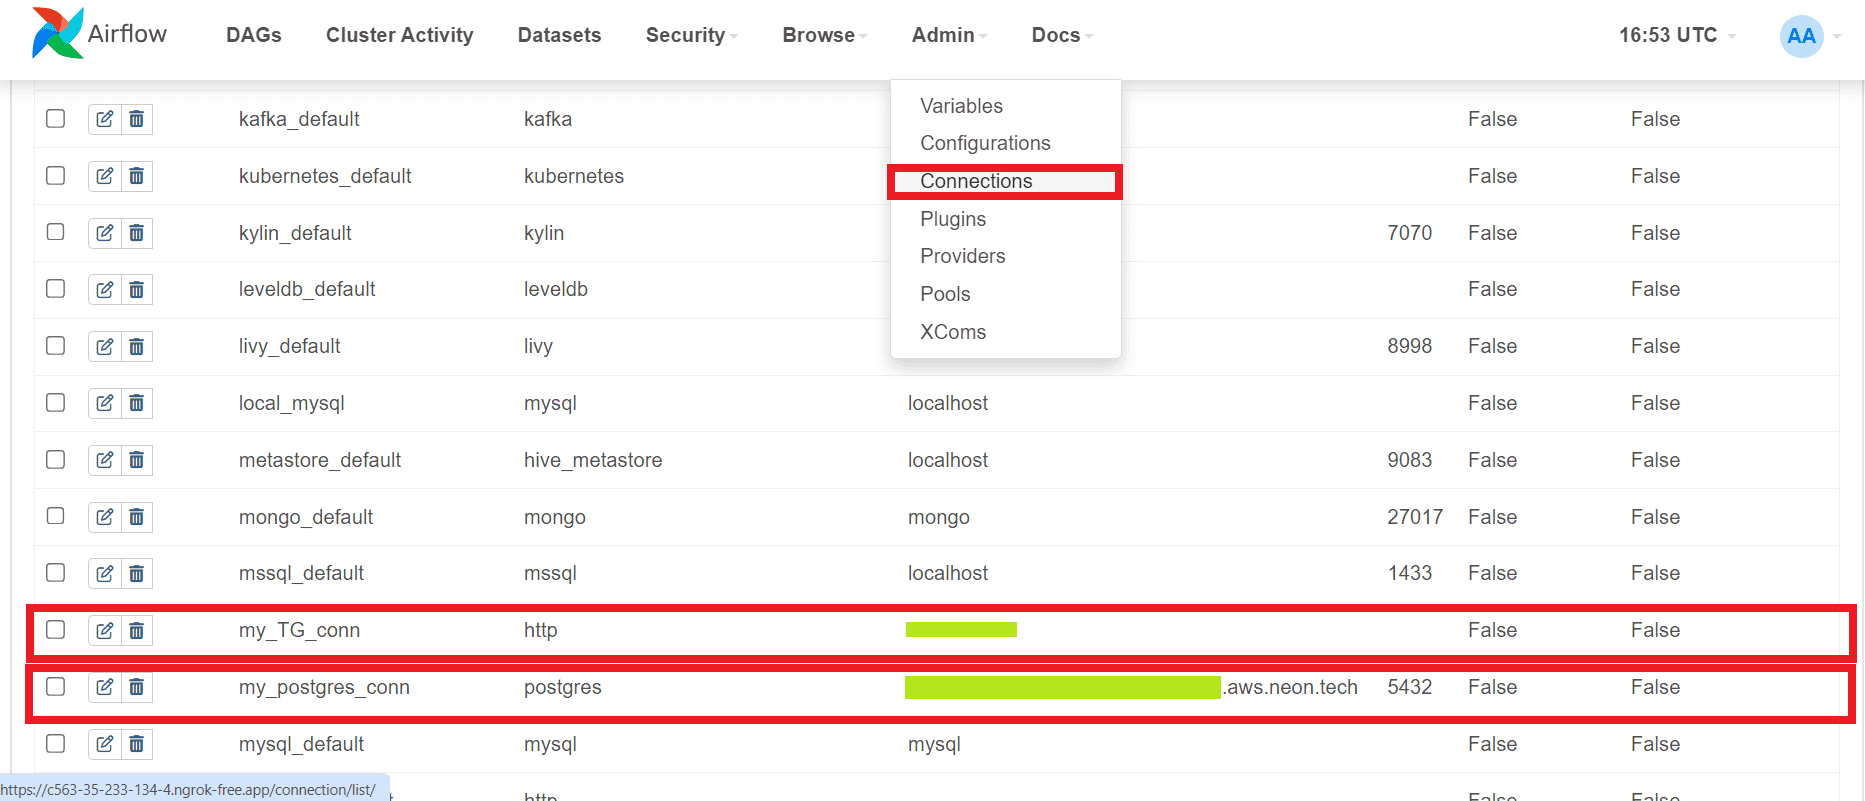Screen dimensions: 1865x801
Task: Open the AA user avatar menu
Action: [1802, 36]
